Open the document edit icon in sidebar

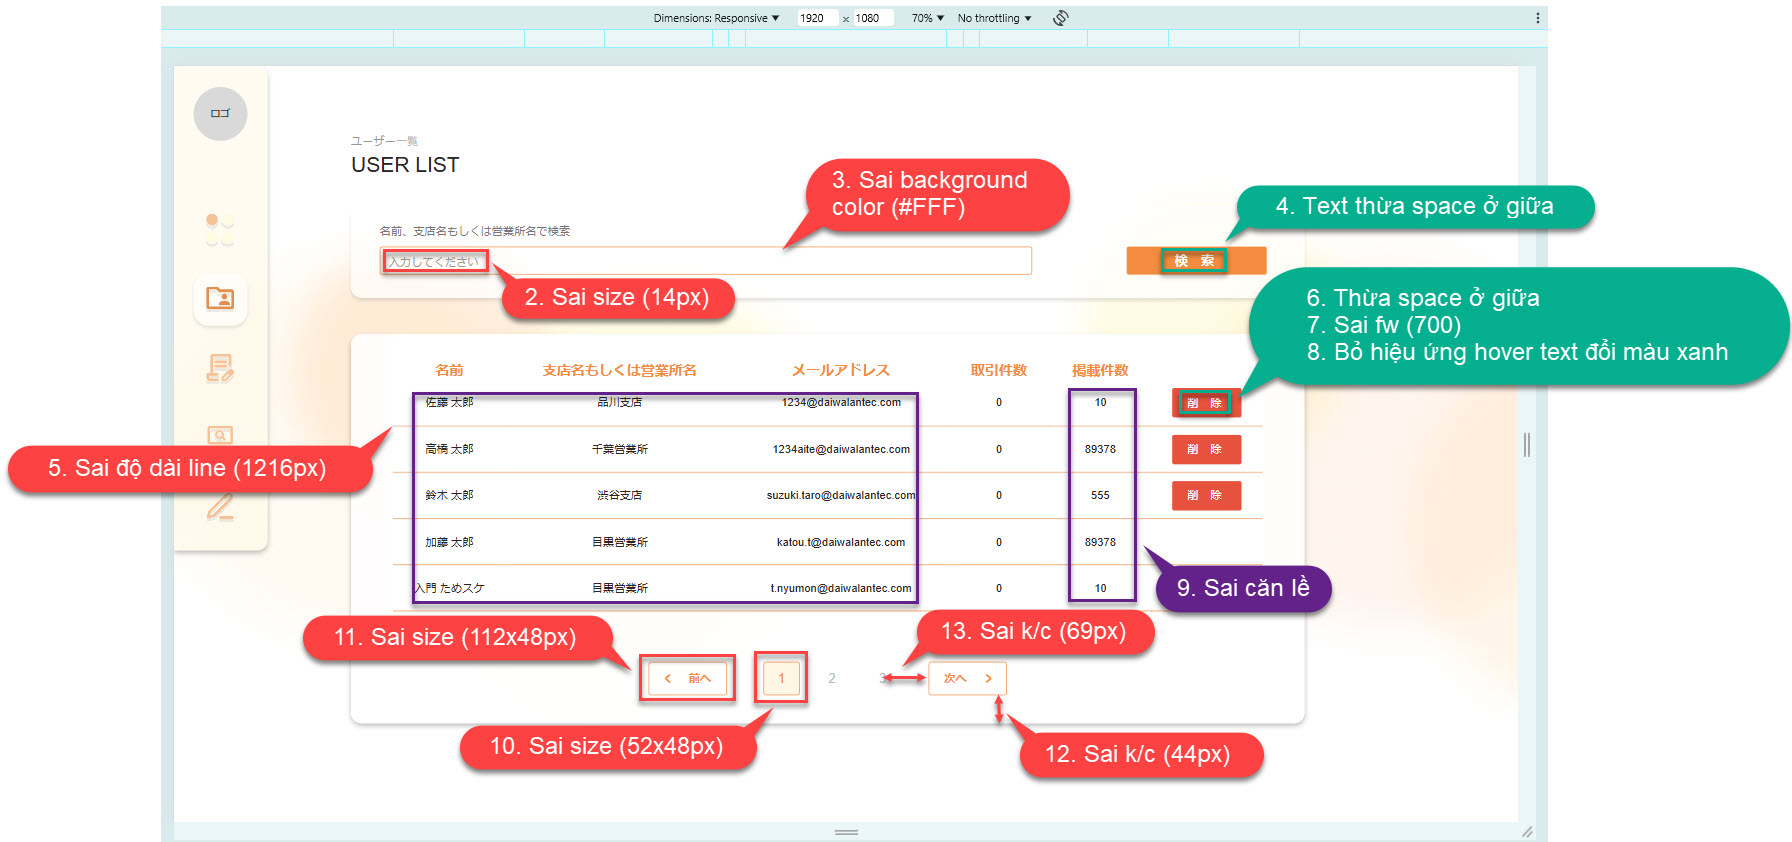click(x=220, y=368)
